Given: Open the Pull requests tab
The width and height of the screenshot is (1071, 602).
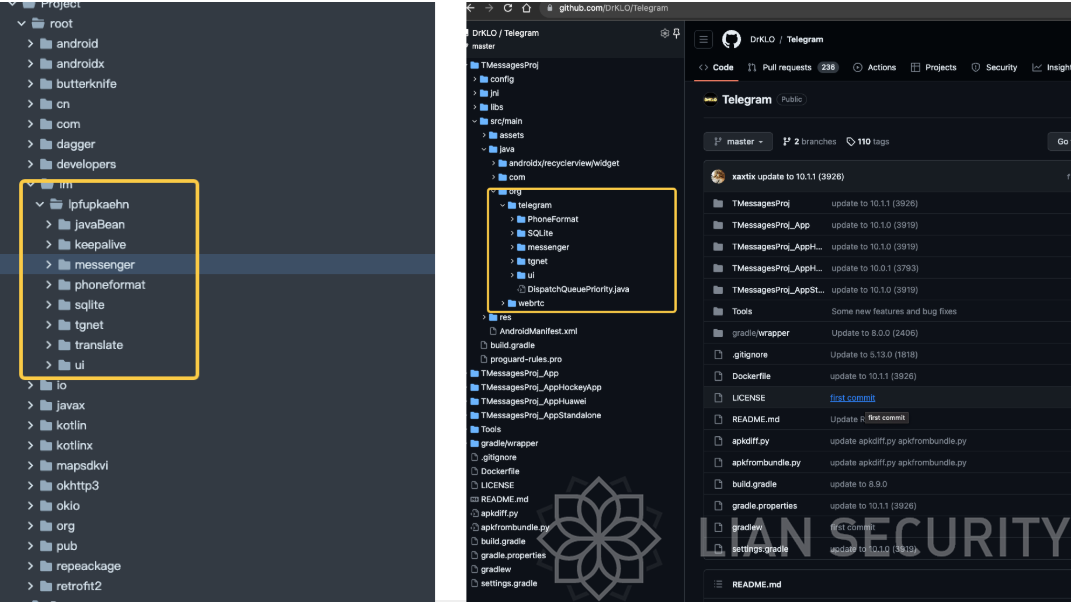Looking at the screenshot, I should click(792, 68).
